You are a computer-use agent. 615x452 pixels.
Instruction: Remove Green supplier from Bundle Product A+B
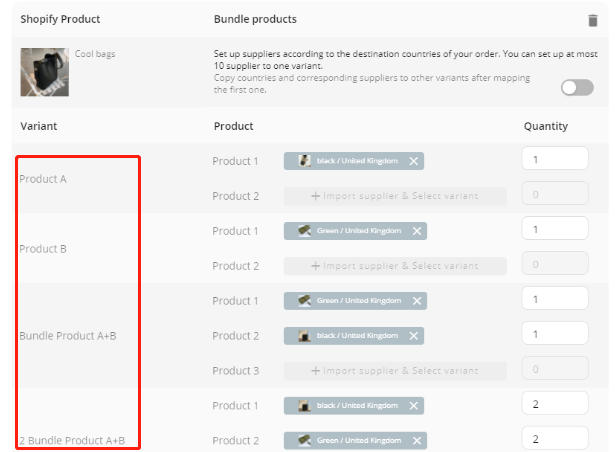pyautogui.click(x=416, y=301)
